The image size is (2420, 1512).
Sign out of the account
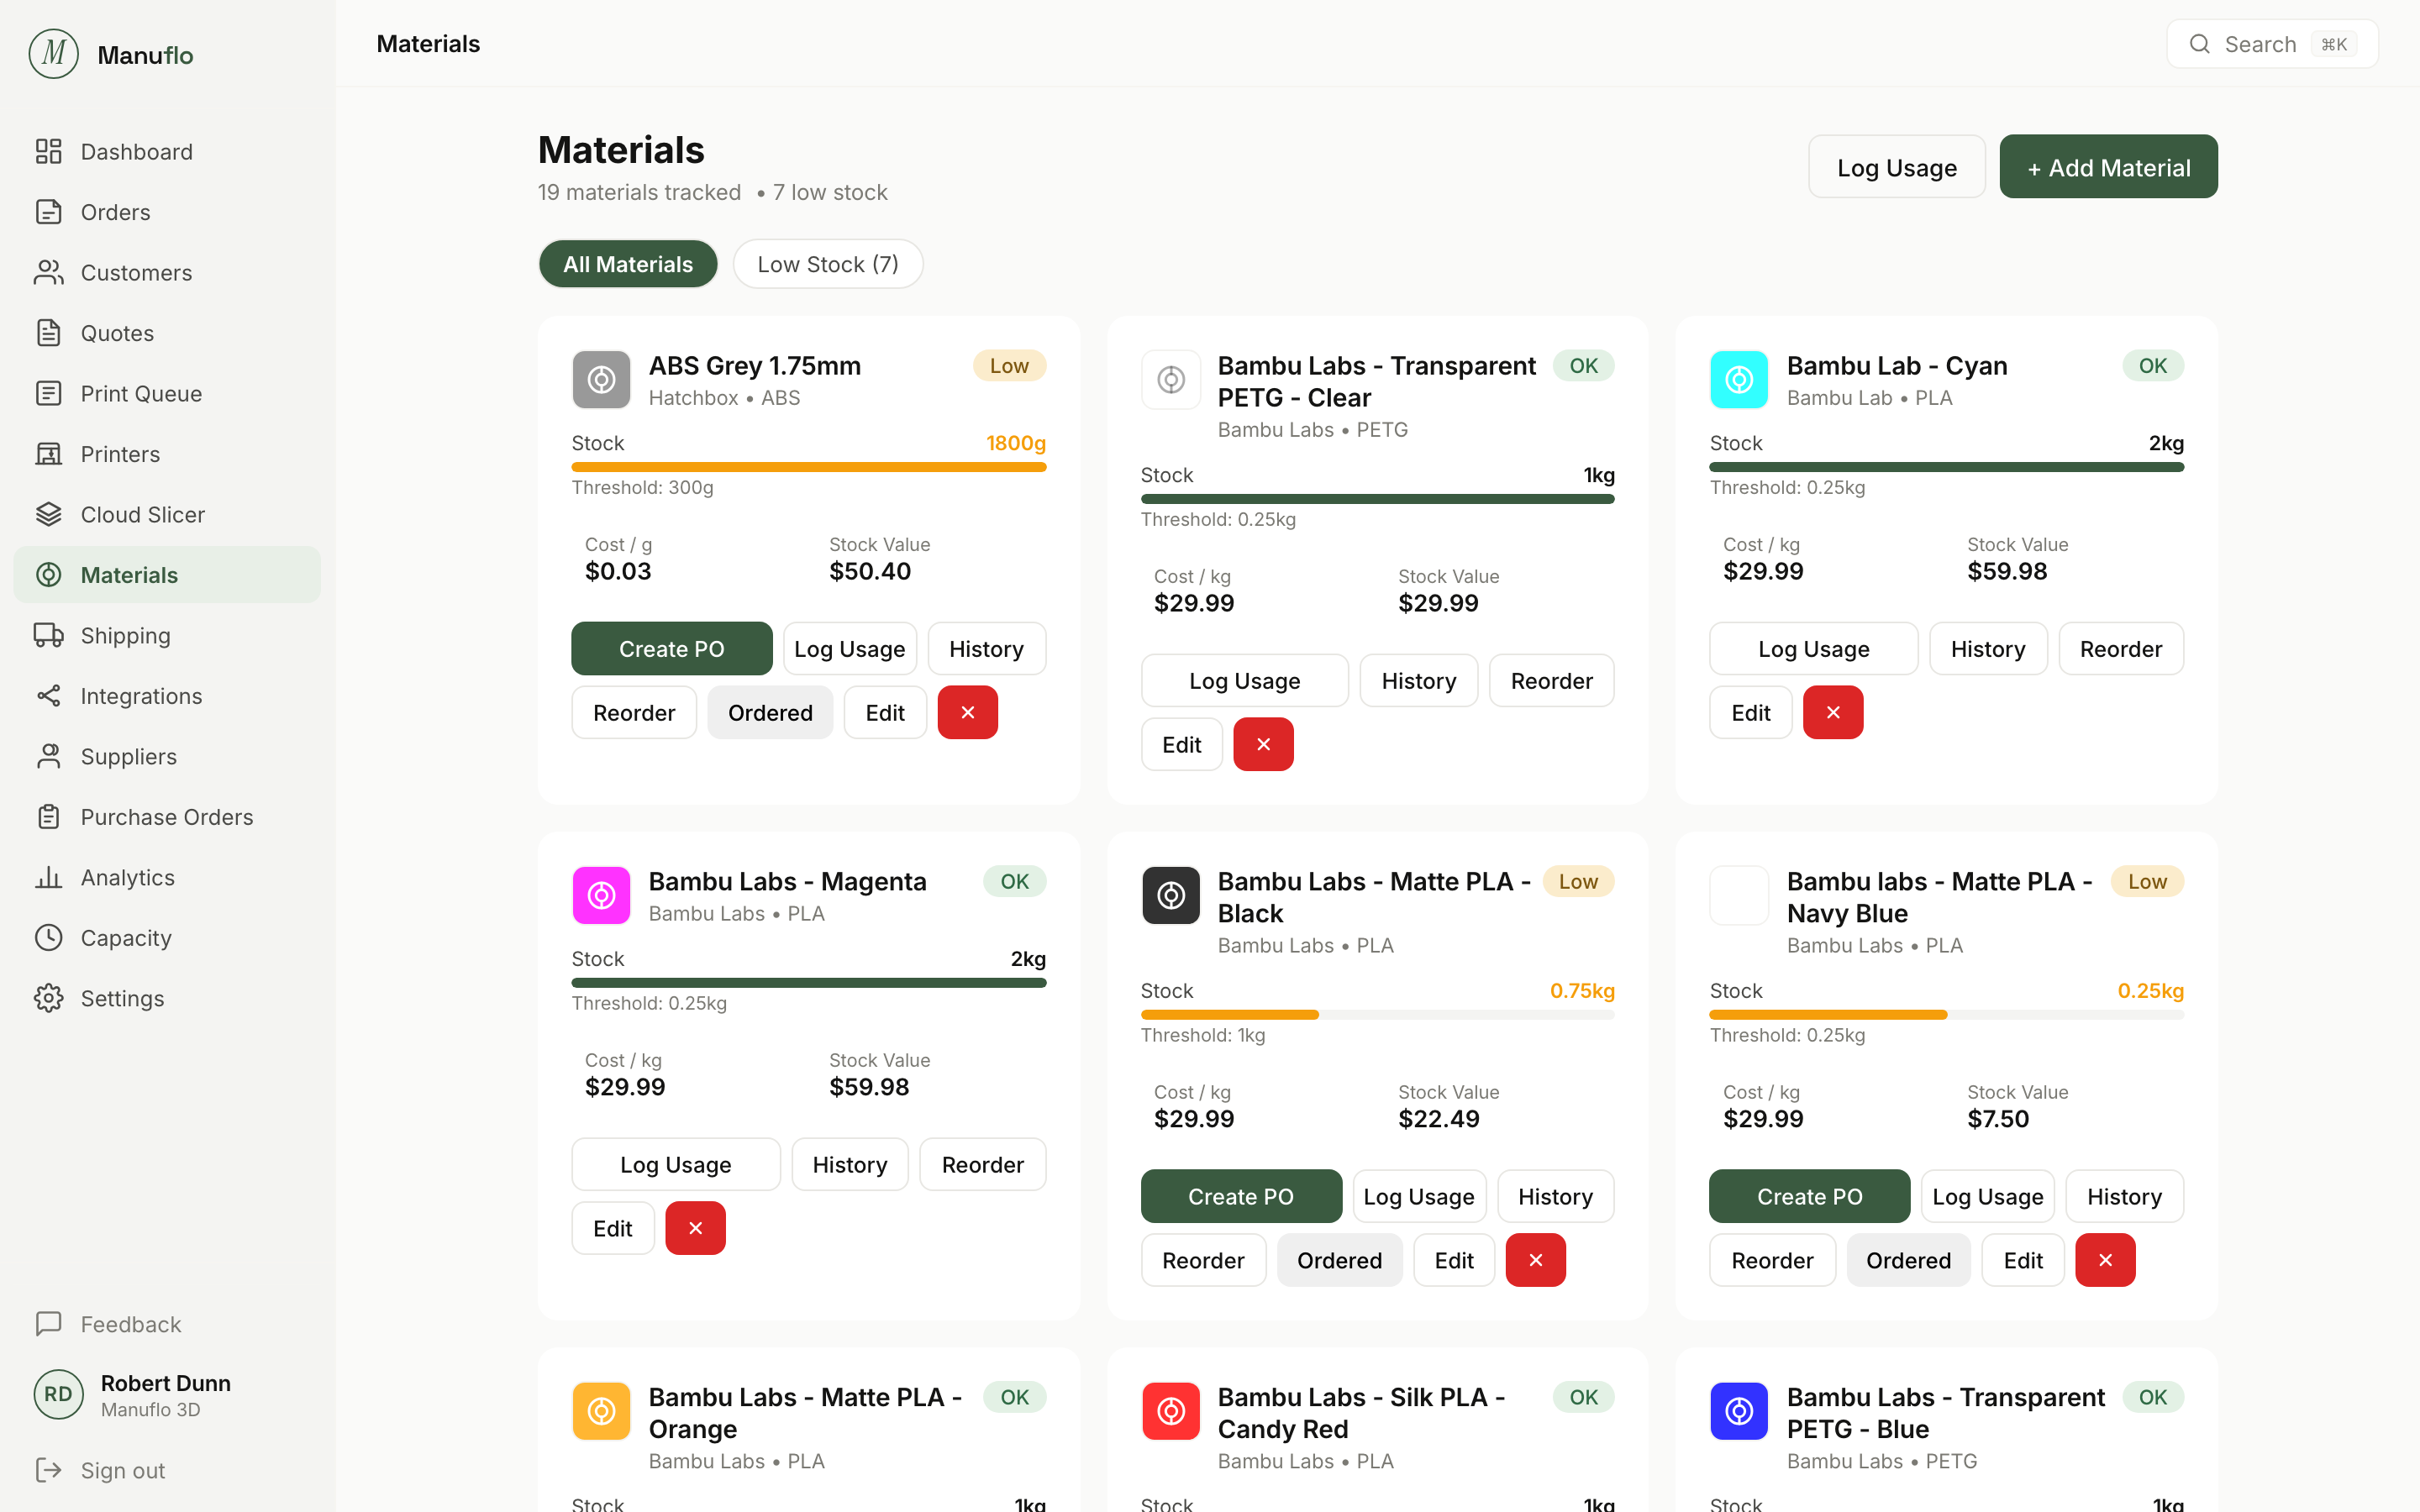coord(167,1470)
